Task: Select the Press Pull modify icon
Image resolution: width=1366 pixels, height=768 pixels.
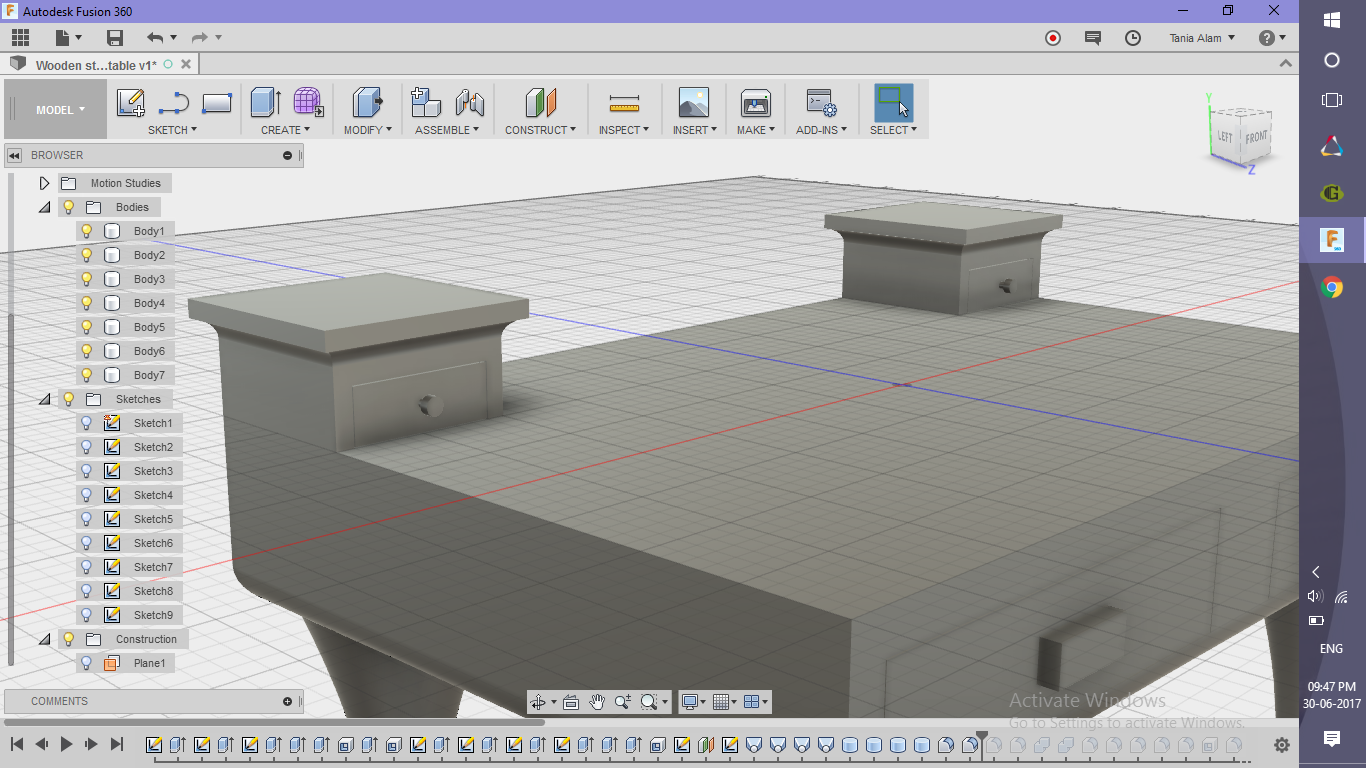Action: point(368,103)
